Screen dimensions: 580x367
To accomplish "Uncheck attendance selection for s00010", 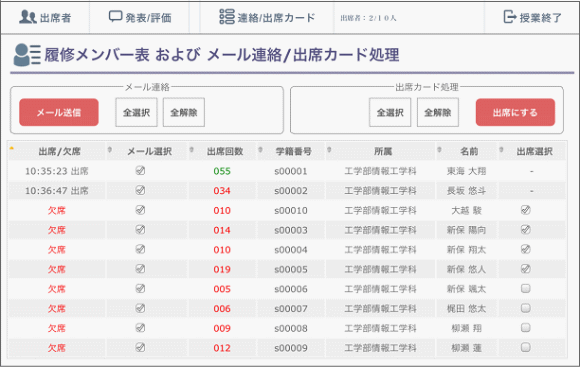I will click(526, 210).
